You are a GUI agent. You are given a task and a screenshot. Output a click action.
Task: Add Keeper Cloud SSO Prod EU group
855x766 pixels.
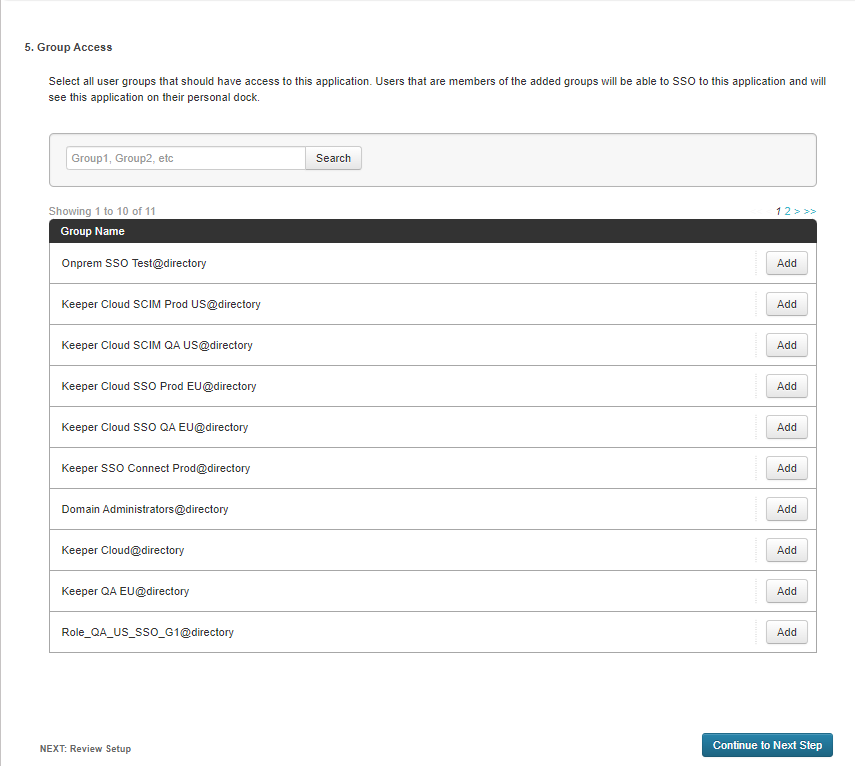(x=786, y=386)
